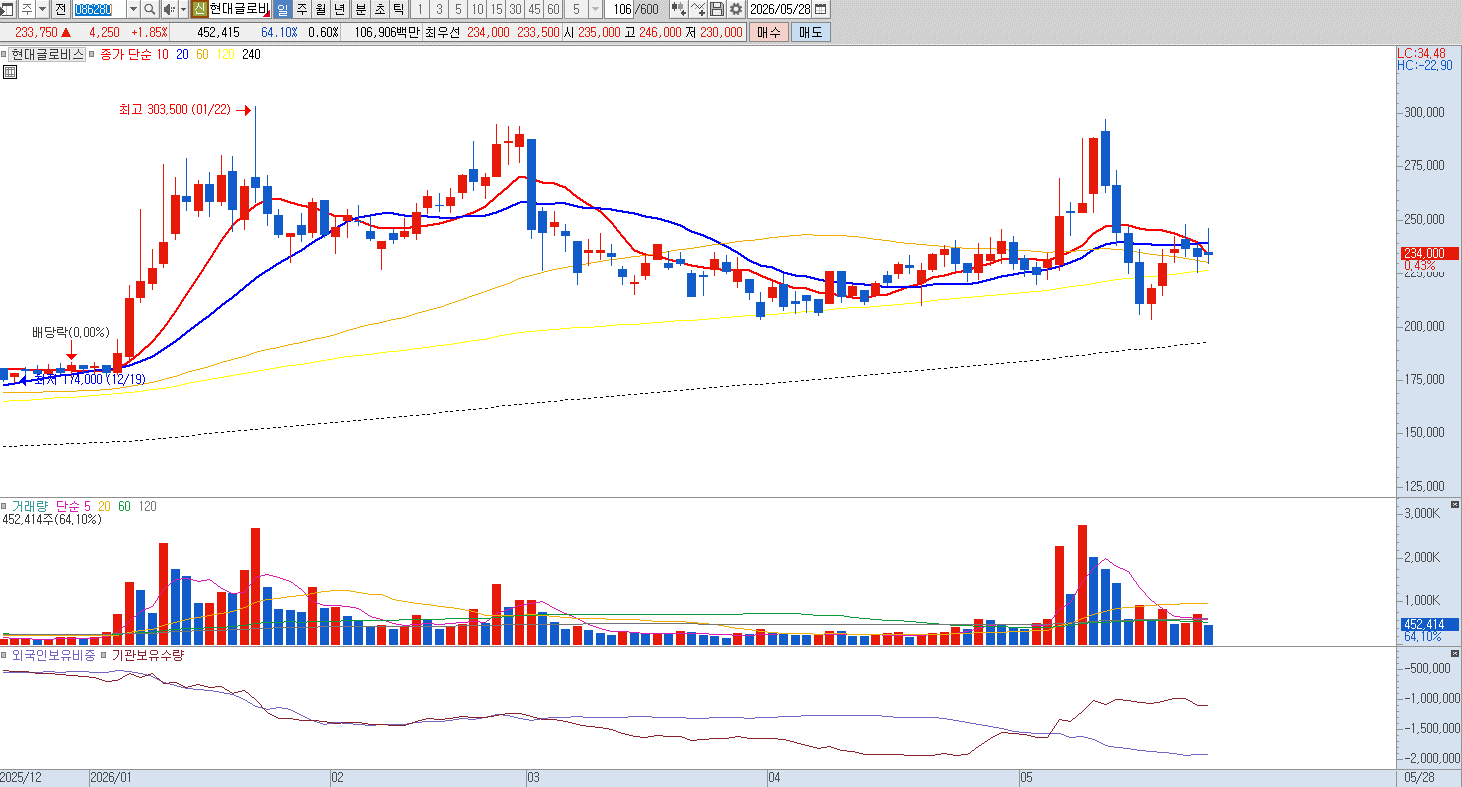Click the candlestick chart type icon
Image resolution: width=1462 pixels, height=787 pixels.
[679, 9]
